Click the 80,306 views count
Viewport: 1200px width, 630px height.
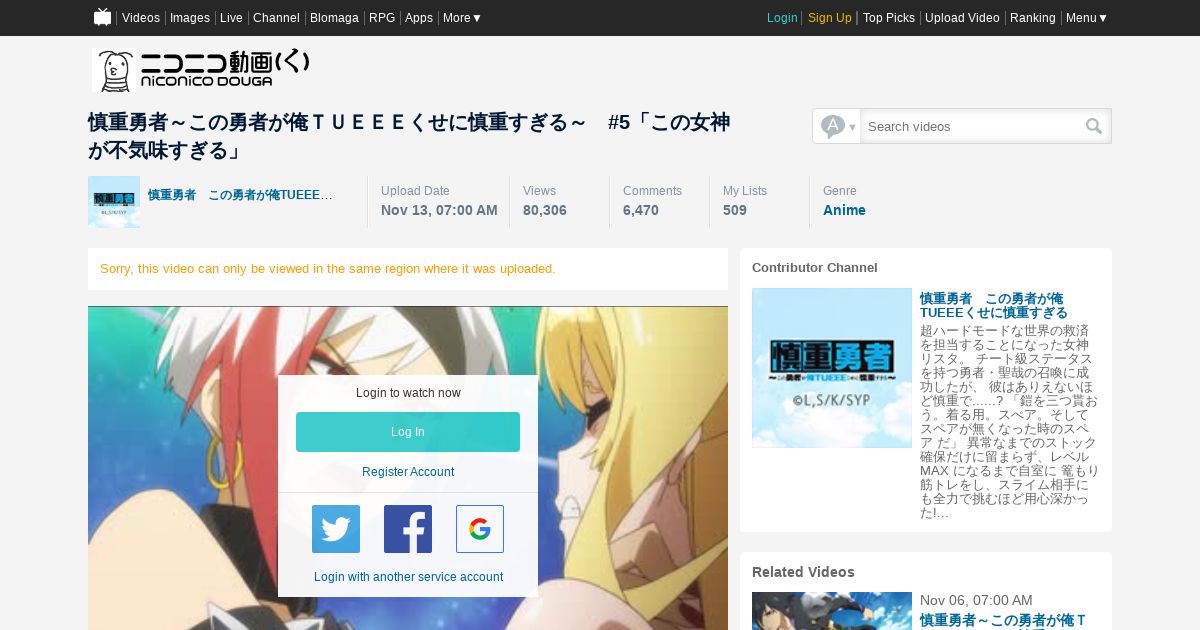pyautogui.click(x=545, y=210)
